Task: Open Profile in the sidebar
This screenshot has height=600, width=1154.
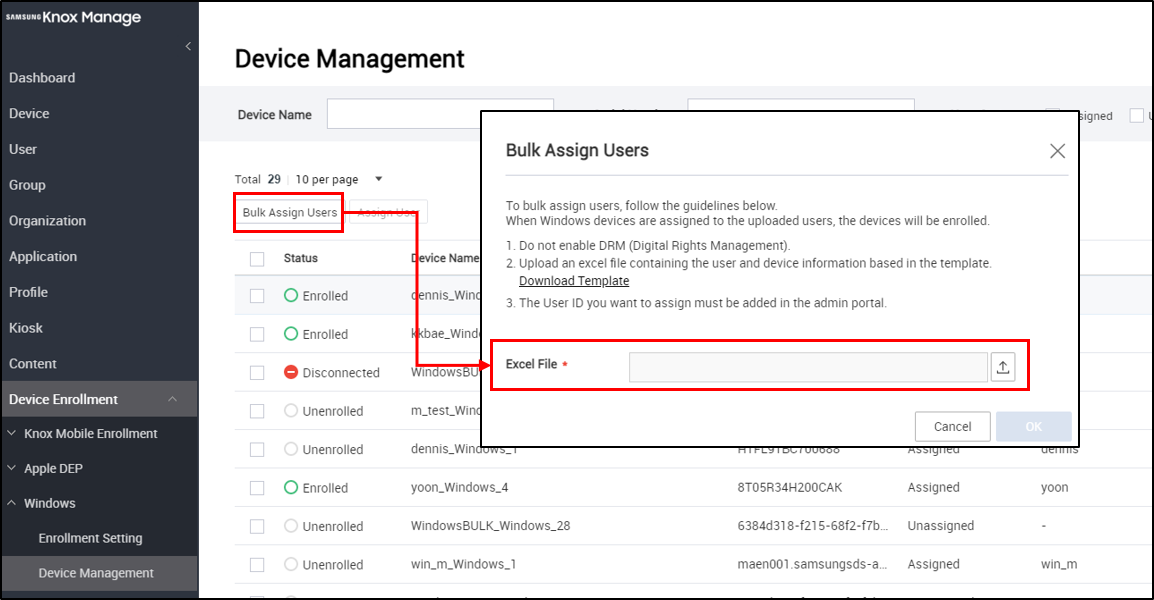Action: click(28, 292)
